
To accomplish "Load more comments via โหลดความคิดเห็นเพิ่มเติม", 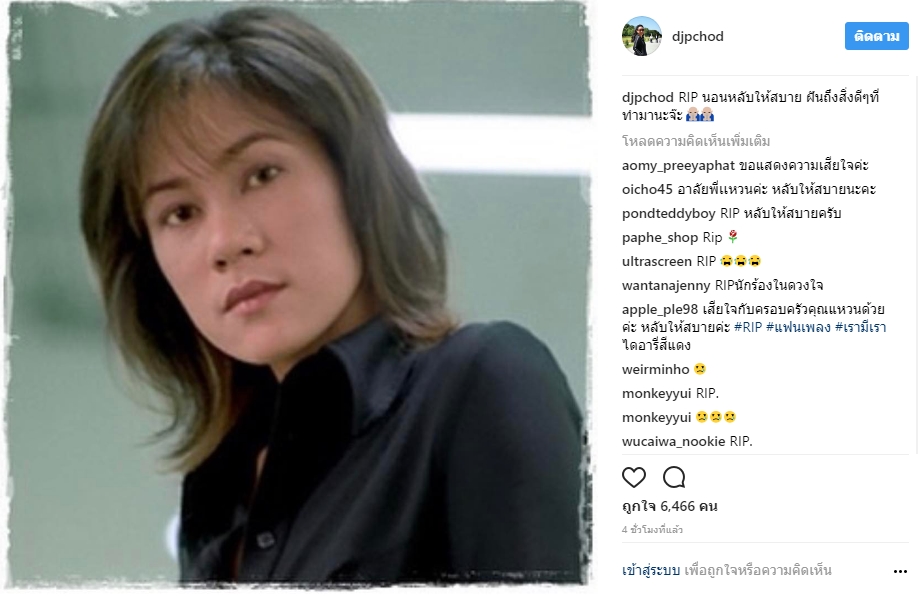I will (x=696, y=141).
